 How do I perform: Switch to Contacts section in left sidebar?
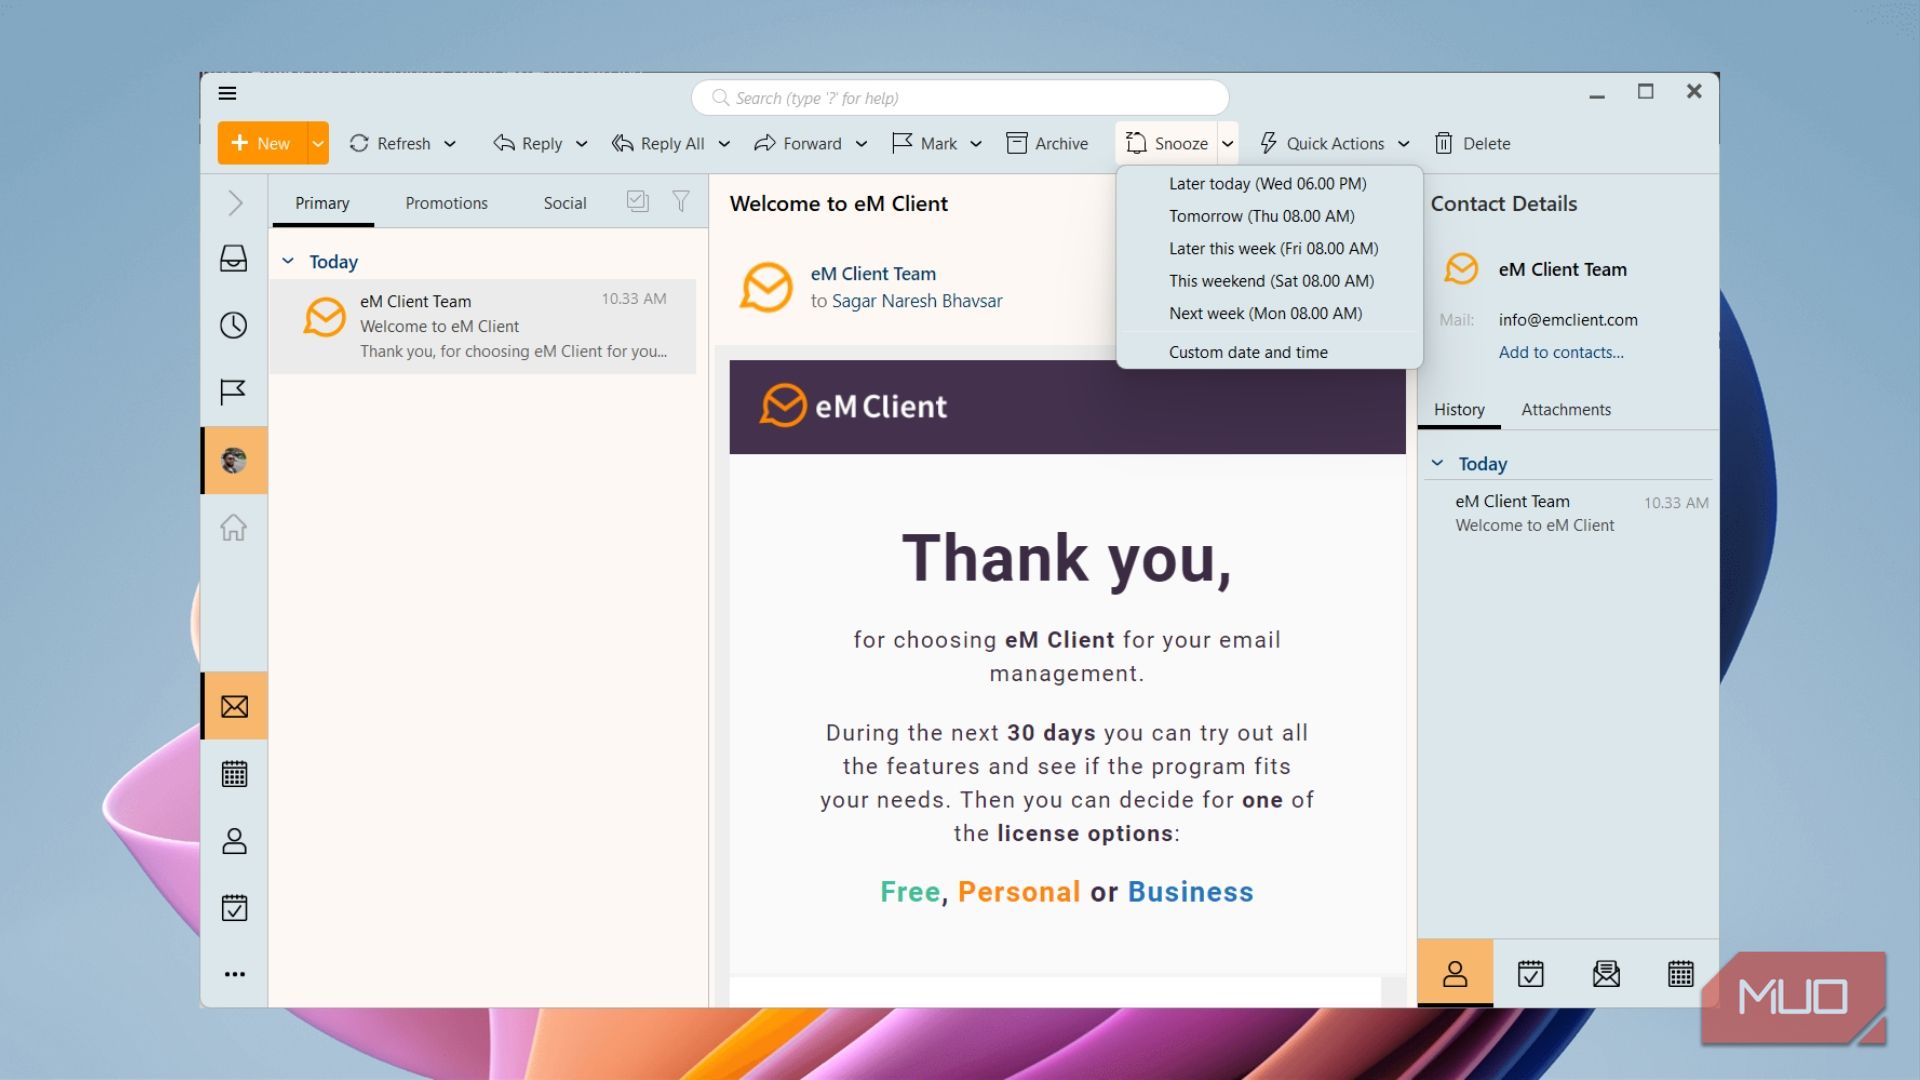pyautogui.click(x=234, y=841)
